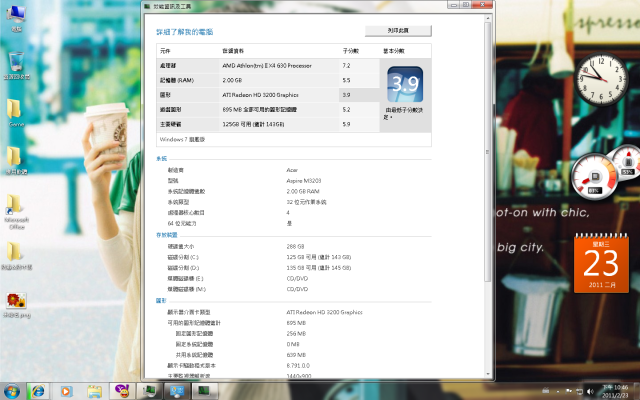Switch to the blue control panel taskbar window
Screen dimensions: 640x400
(177, 391)
